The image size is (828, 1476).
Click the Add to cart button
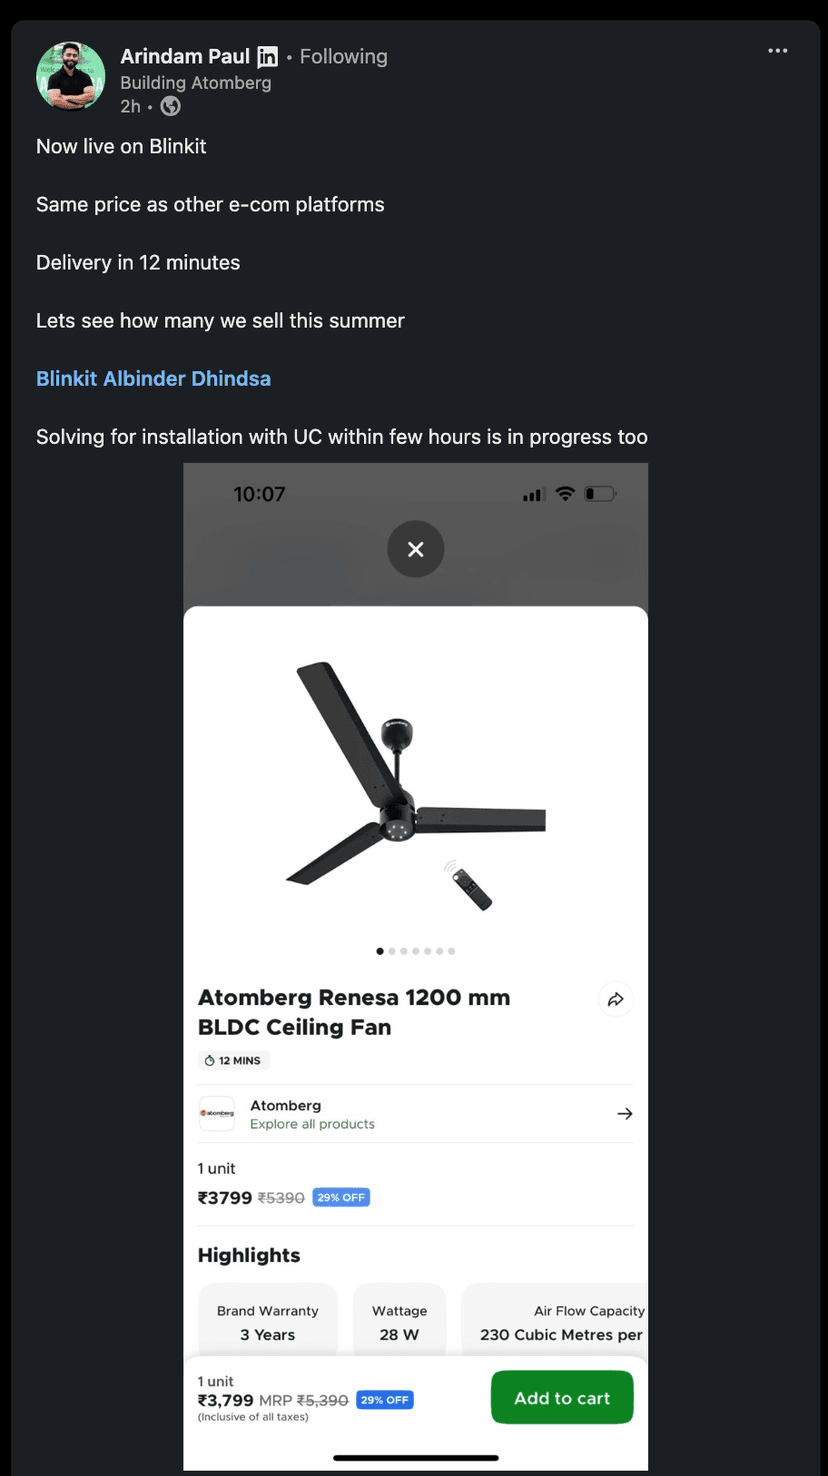click(561, 1397)
